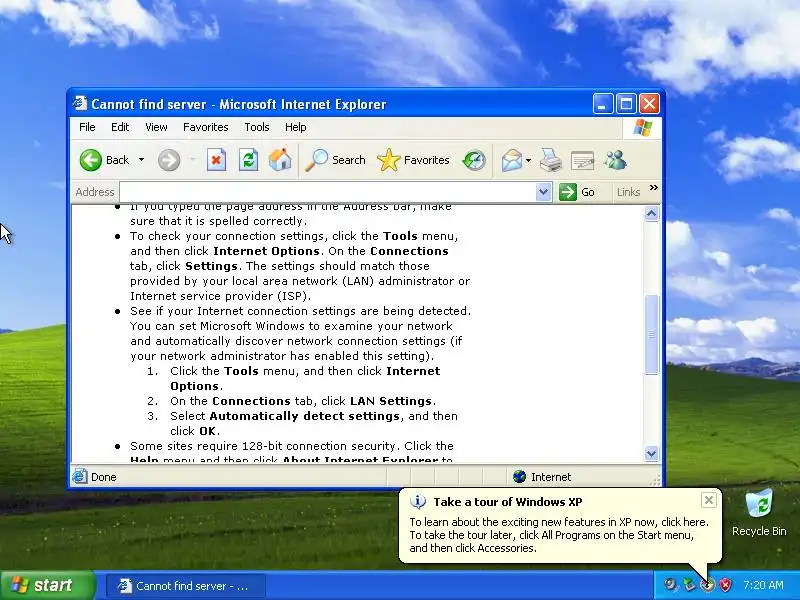Print the page with printer icon
The width and height of the screenshot is (800, 600).
point(551,160)
